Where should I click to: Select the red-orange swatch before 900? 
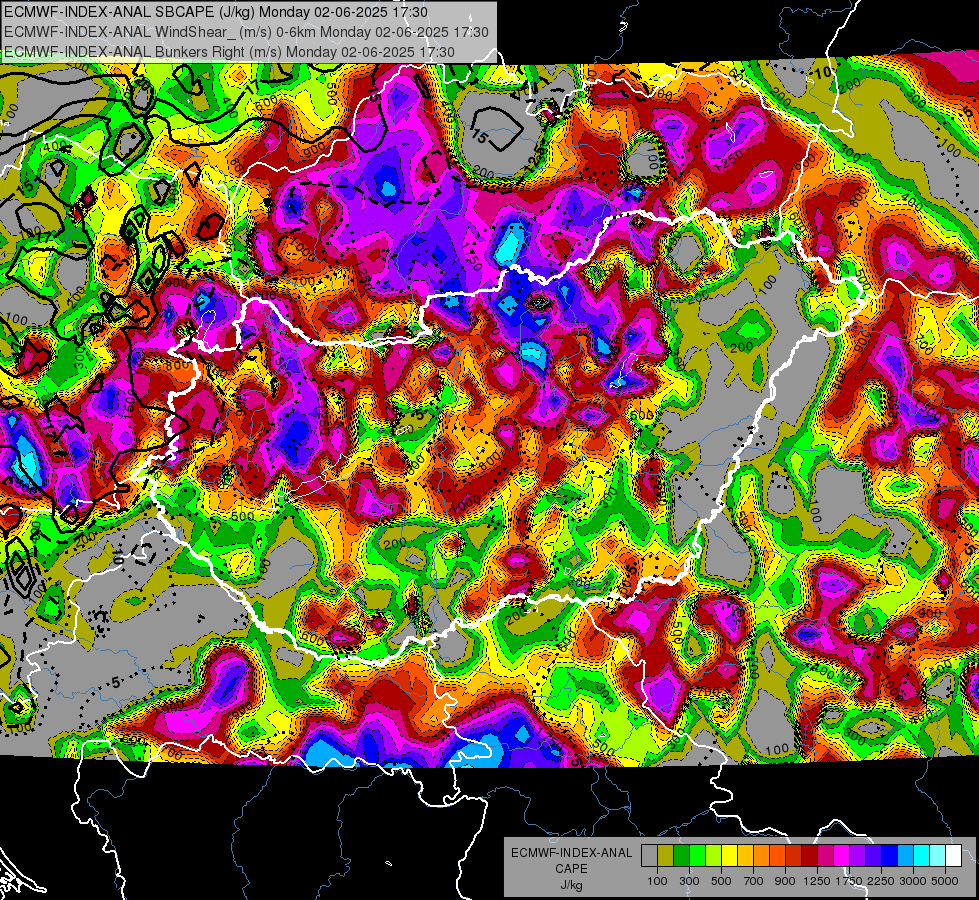pyautogui.click(x=777, y=856)
